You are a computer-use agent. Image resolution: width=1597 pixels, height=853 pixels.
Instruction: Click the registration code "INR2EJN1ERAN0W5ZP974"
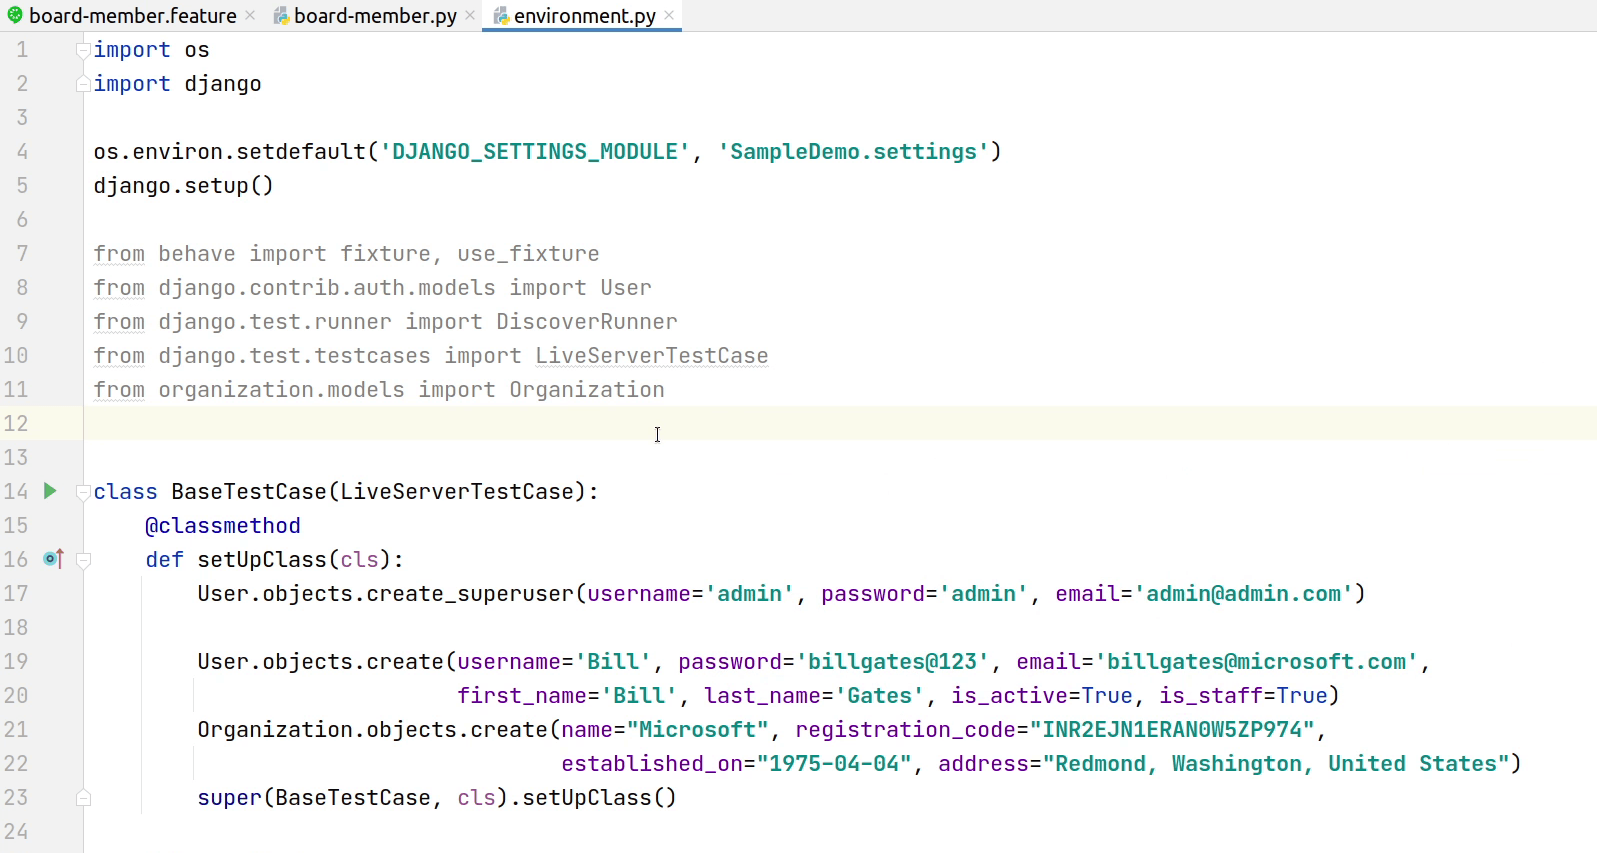coord(1172,729)
